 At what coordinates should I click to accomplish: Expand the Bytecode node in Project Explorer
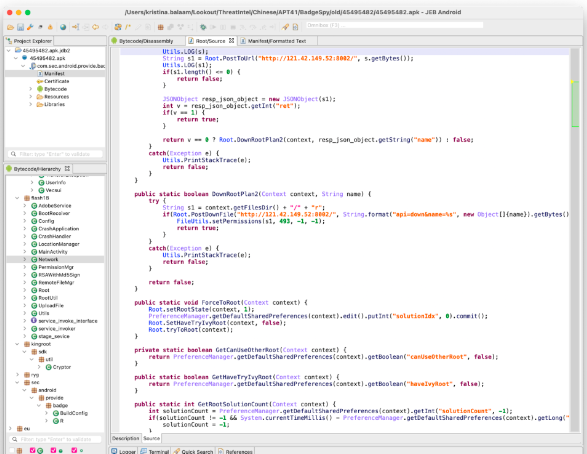point(31,89)
